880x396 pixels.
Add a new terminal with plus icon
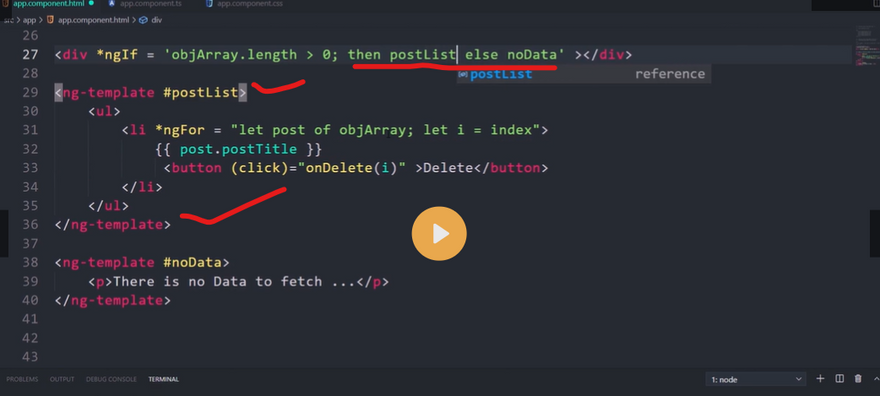[x=820, y=379]
